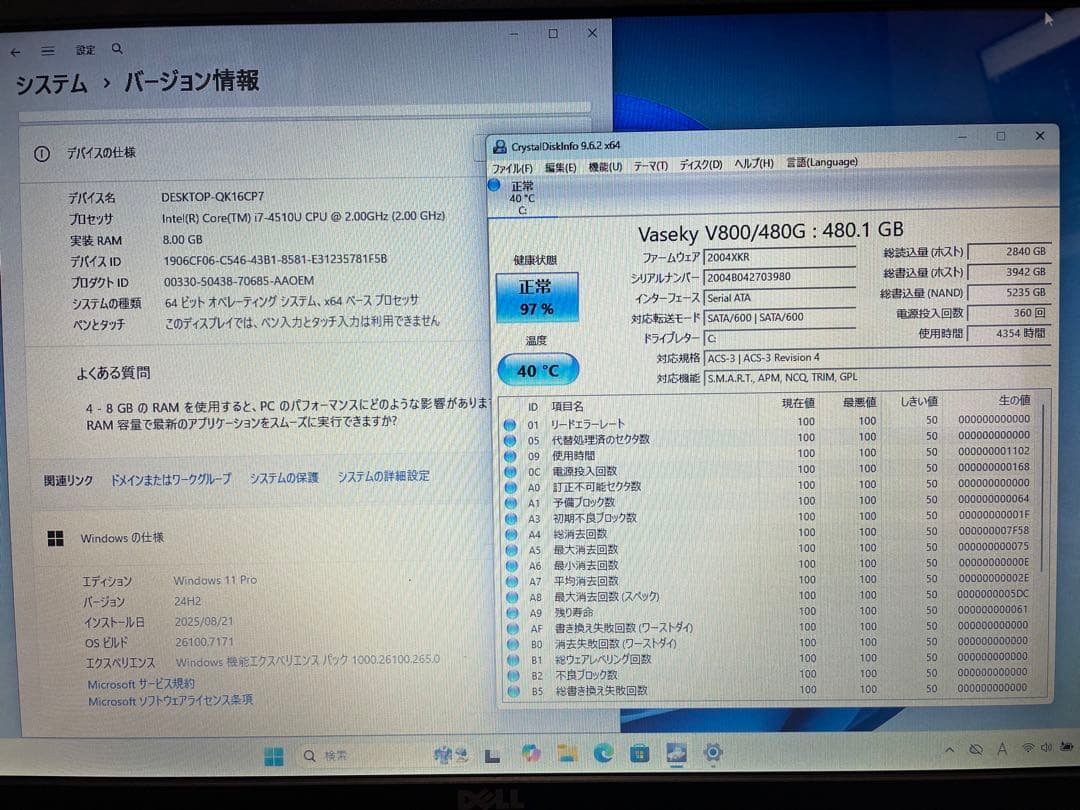Click the status icon for 初期不良ブロック数 row

(511, 519)
